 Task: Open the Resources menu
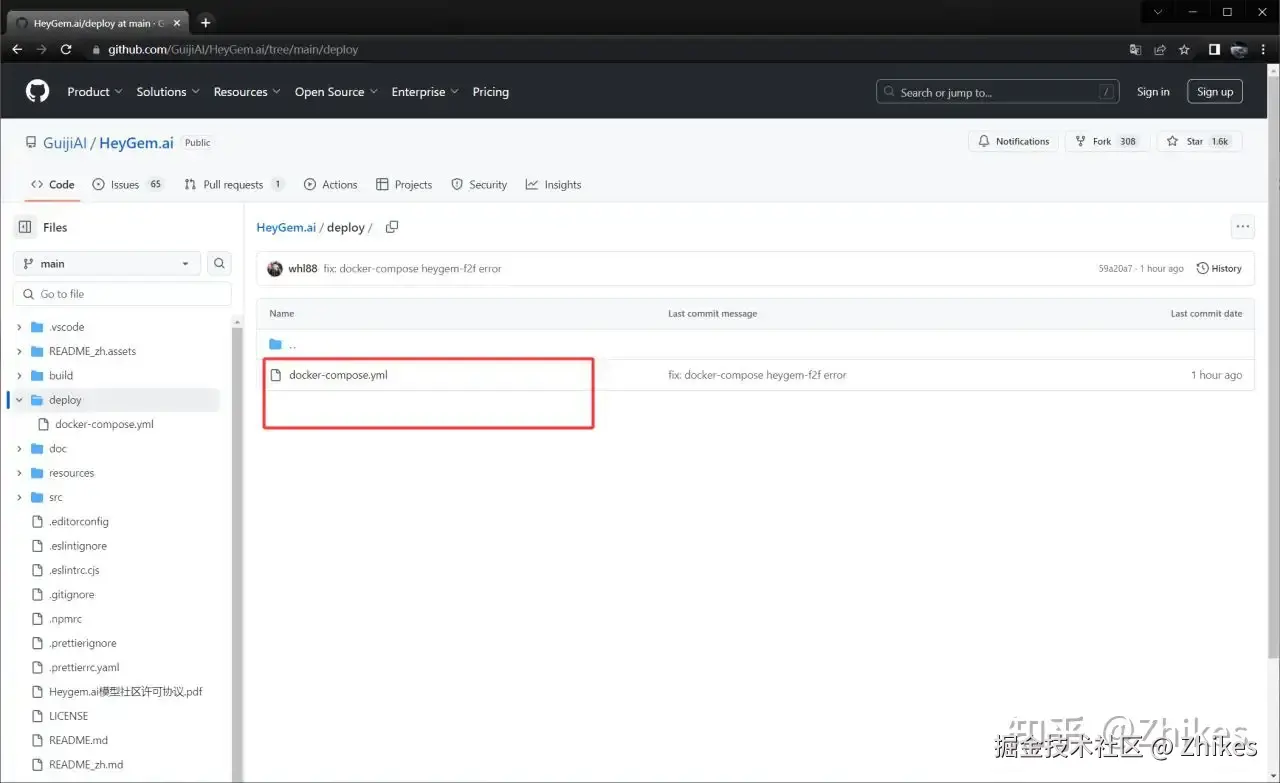(x=247, y=91)
